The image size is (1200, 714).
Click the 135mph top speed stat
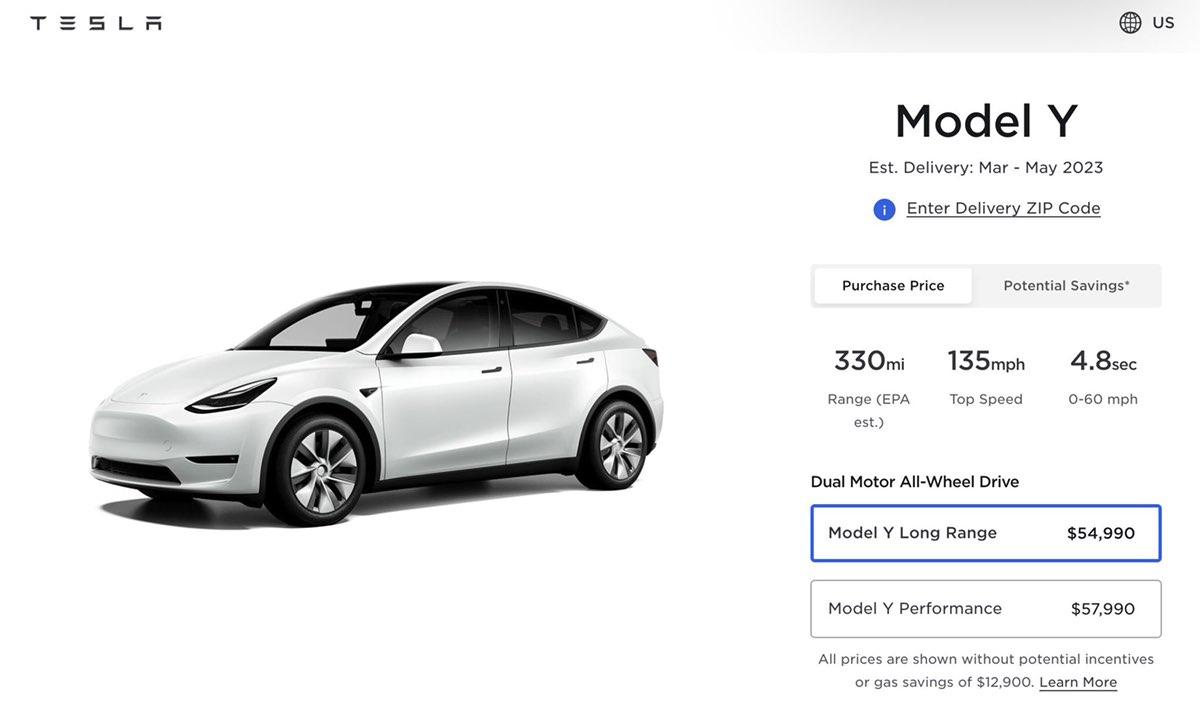click(986, 376)
